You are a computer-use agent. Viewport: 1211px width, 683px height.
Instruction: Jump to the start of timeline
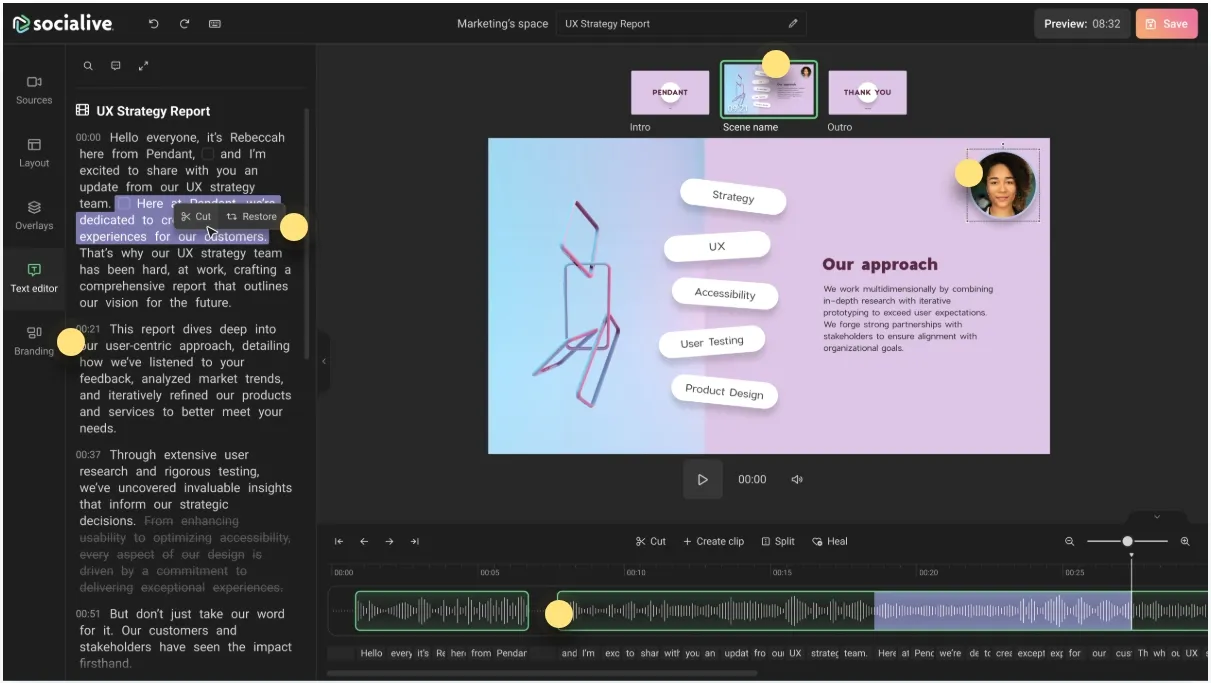click(x=339, y=541)
